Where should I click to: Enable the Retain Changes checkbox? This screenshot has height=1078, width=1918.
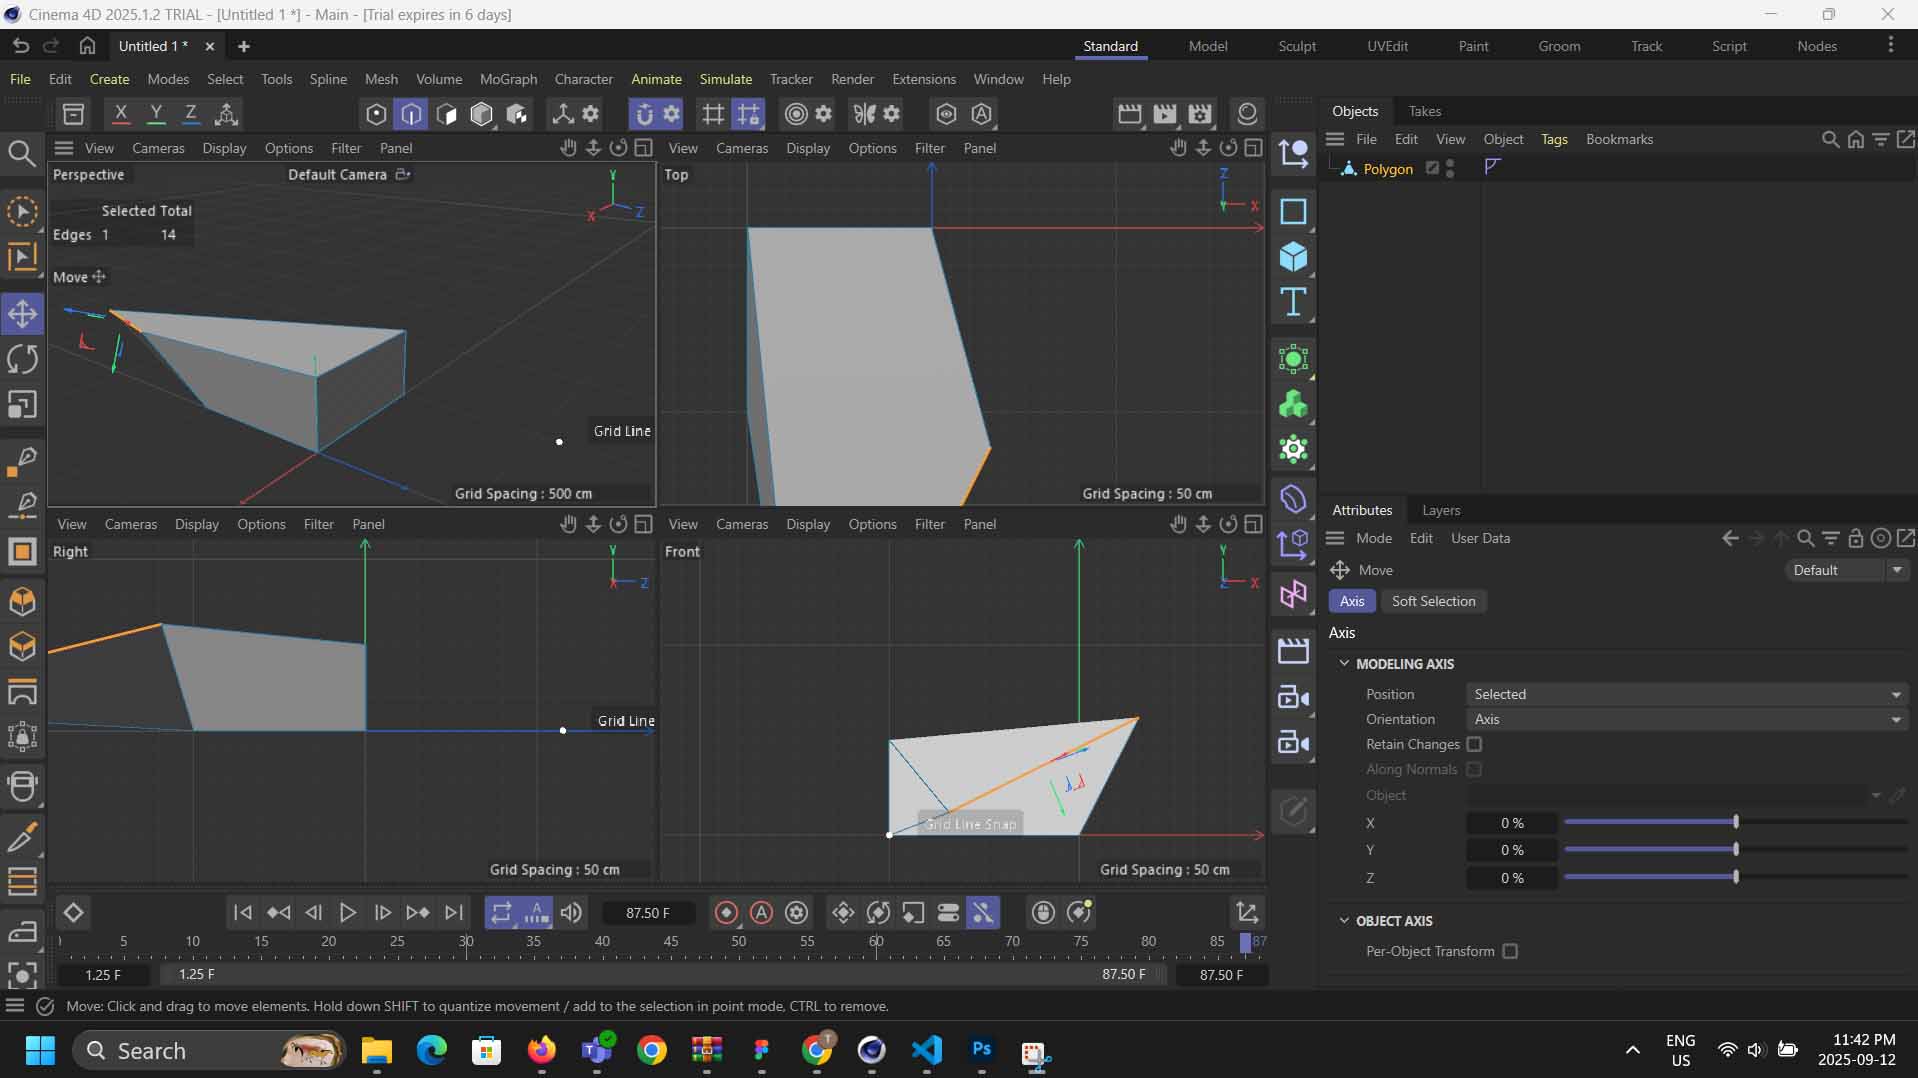click(1475, 744)
